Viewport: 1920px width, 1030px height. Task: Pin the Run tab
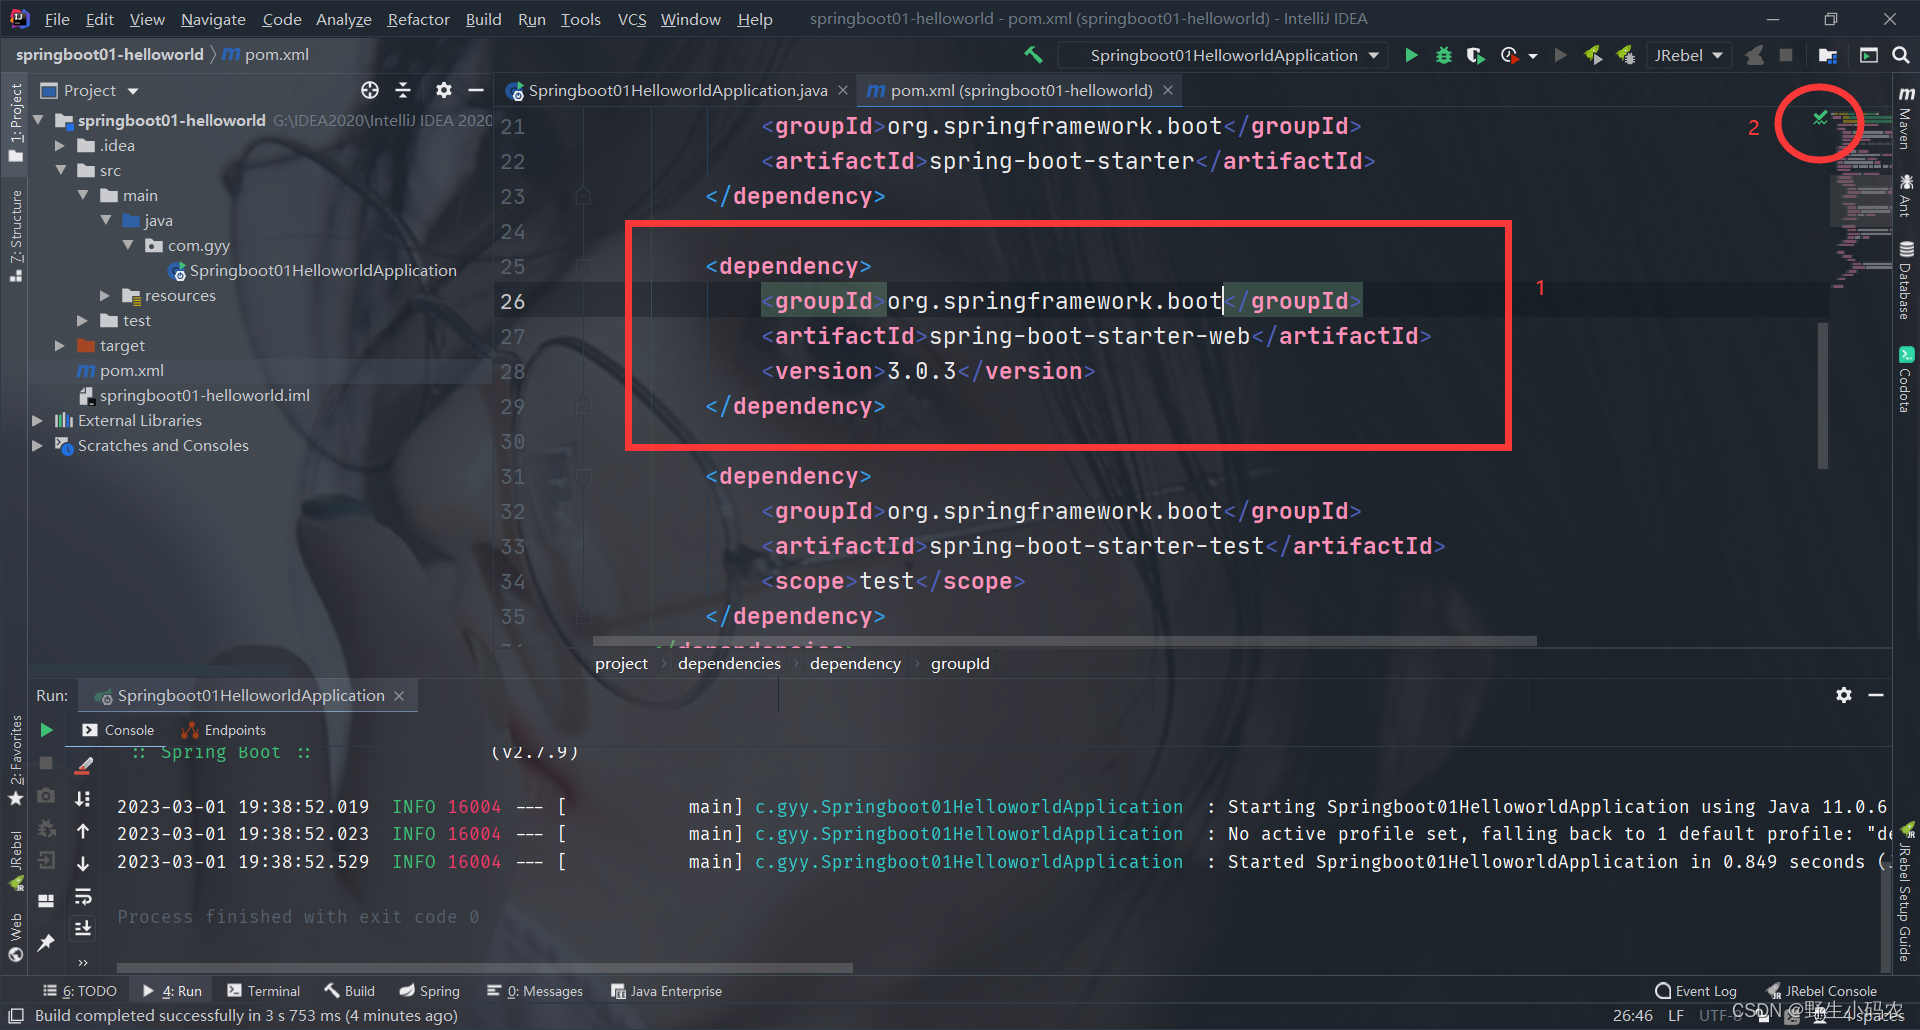(46, 942)
